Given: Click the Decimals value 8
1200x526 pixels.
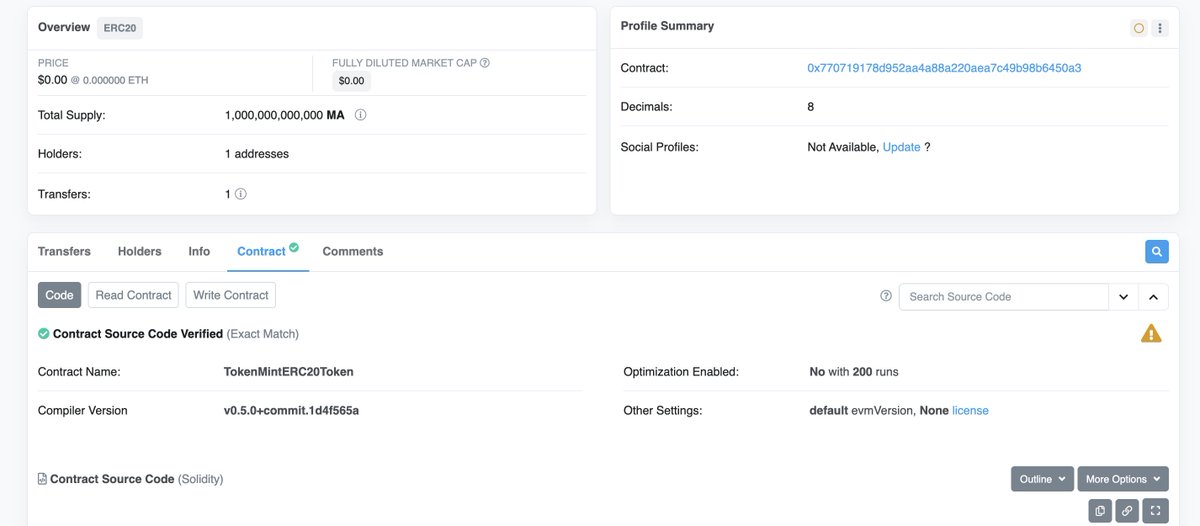Looking at the screenshot, I should coord(811,107).
